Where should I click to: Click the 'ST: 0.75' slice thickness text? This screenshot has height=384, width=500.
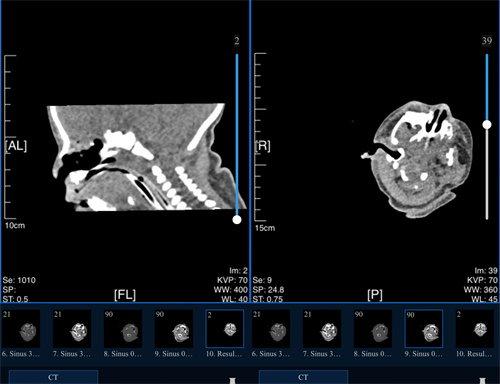(x=268, y=299)
